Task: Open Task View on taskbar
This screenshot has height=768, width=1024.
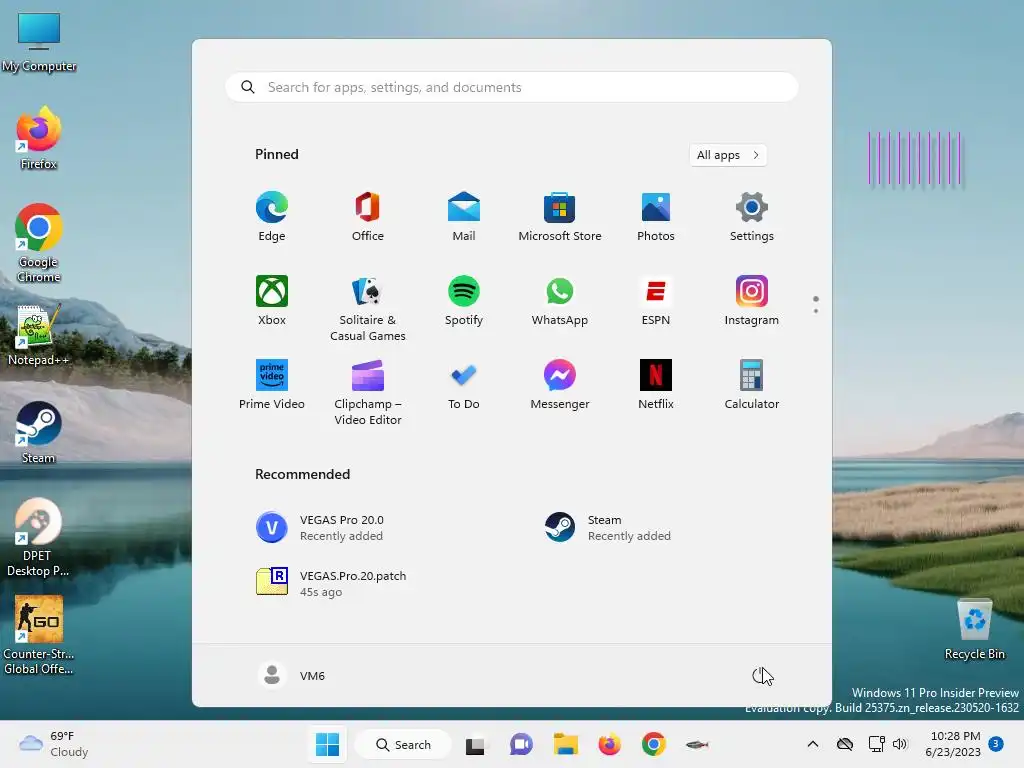Action: tap(475, 744)
